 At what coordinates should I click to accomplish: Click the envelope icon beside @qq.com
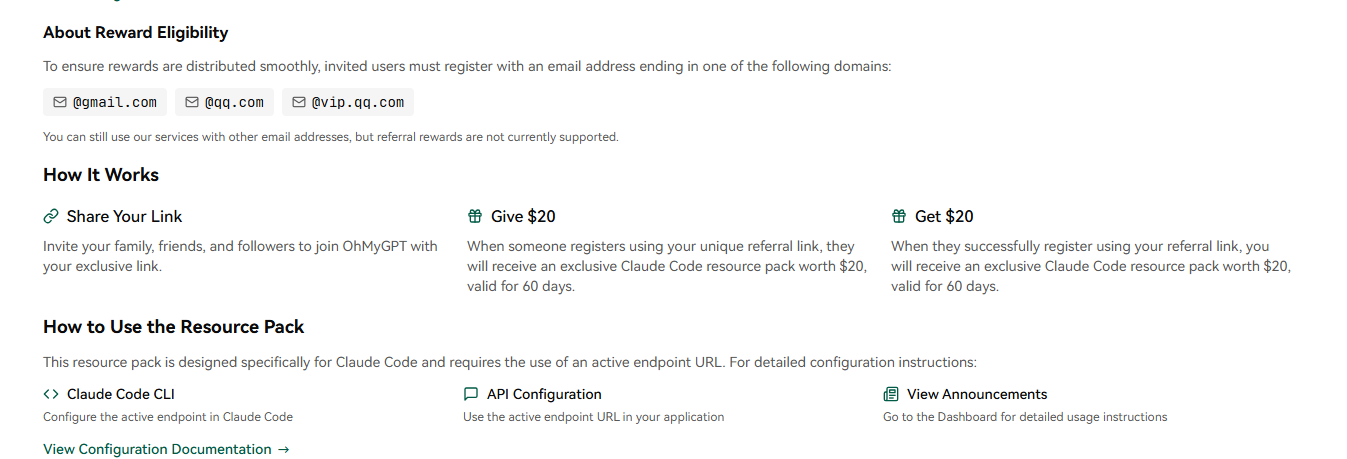[192, 102]
